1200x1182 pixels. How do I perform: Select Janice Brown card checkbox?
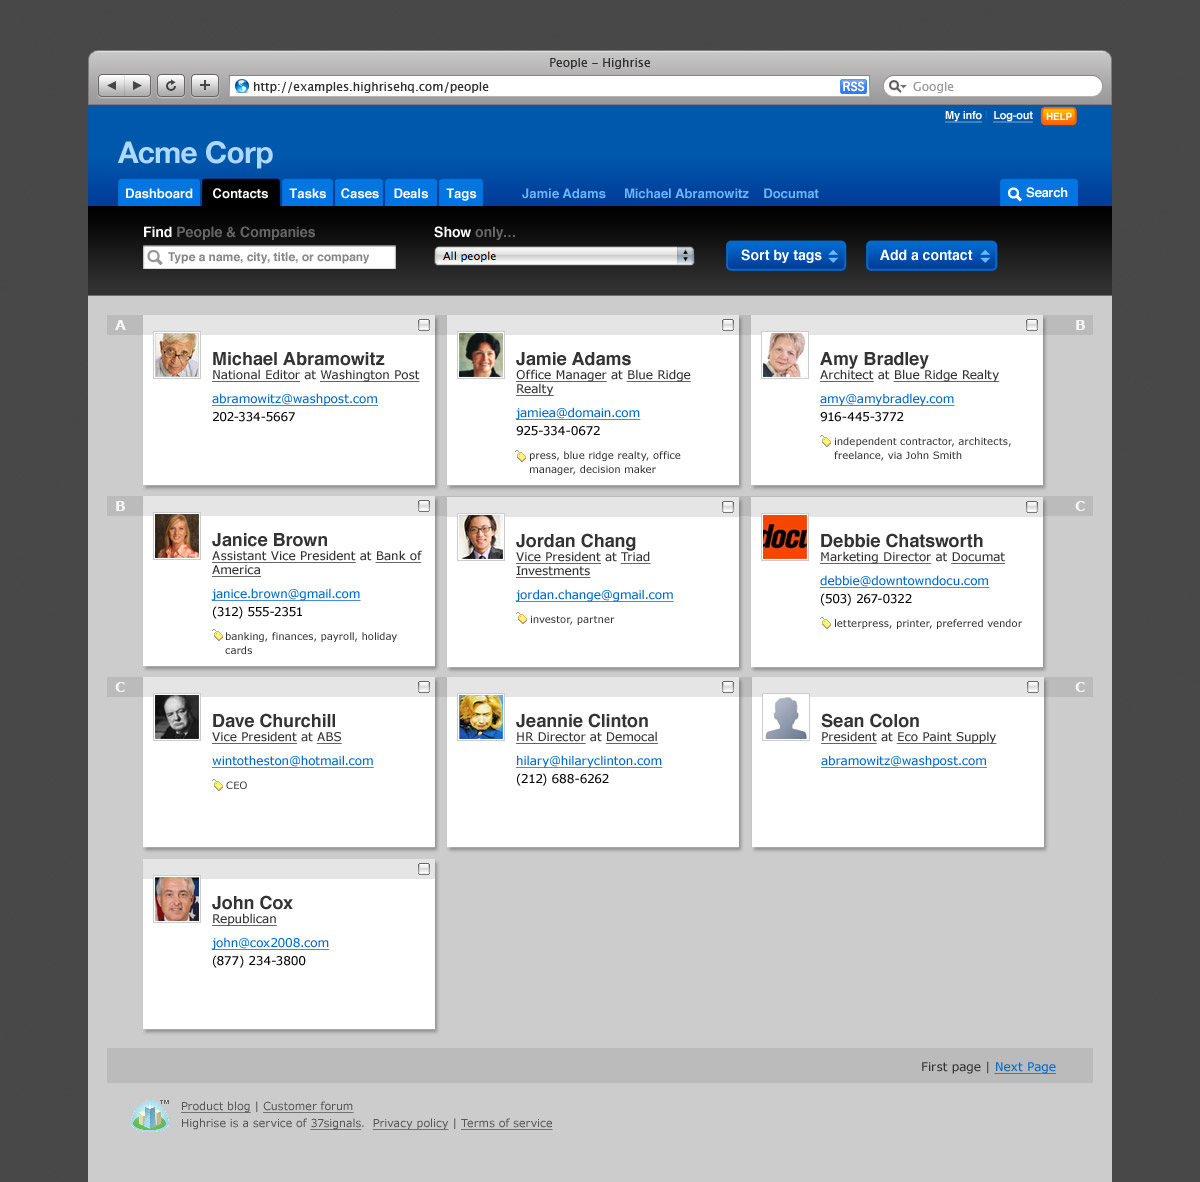[x=424, y=506]
